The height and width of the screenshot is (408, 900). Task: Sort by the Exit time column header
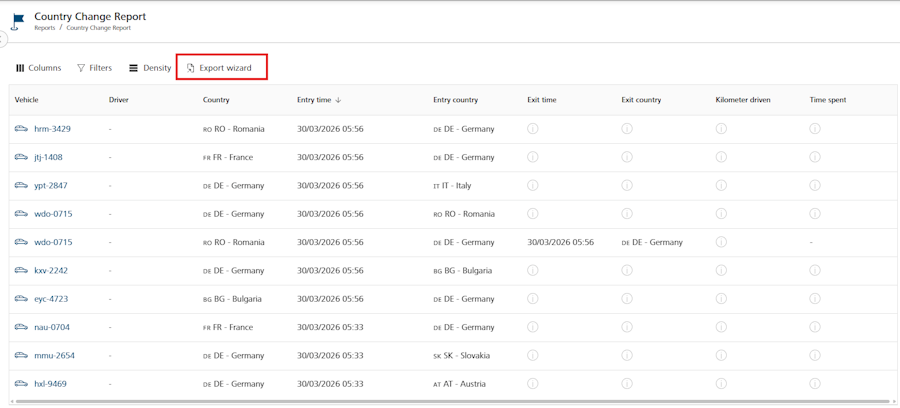pos(542,100)
